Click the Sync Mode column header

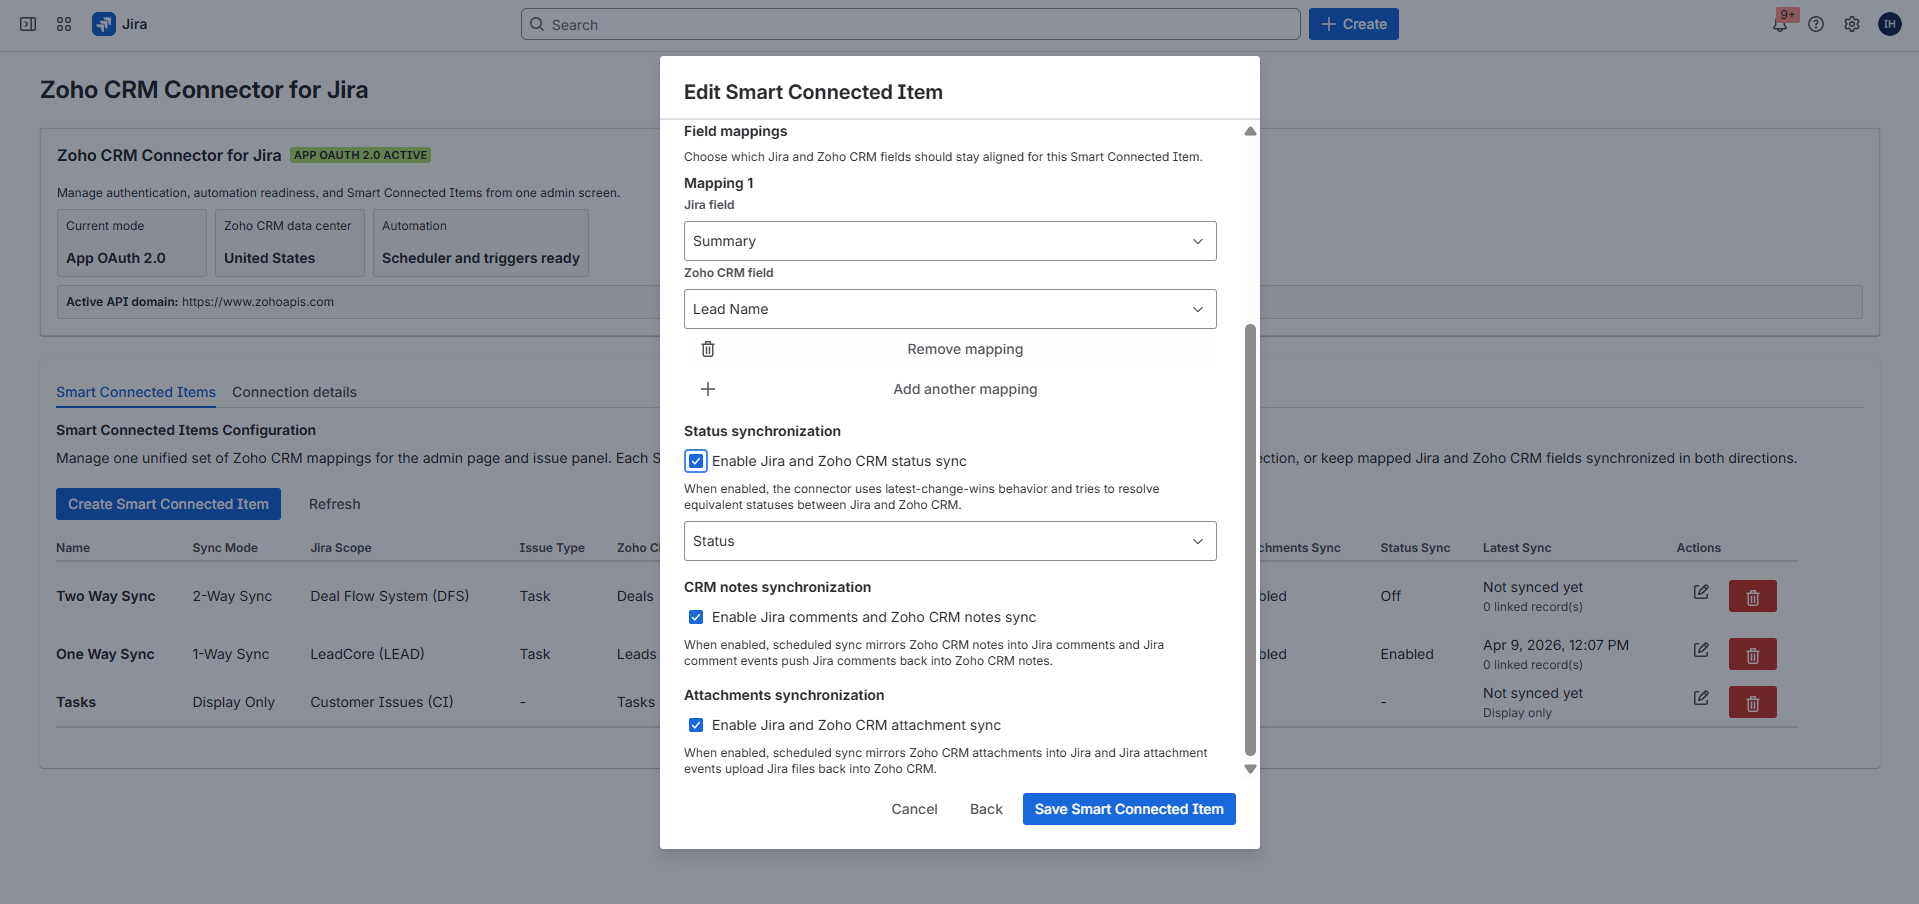click(225, 548)
